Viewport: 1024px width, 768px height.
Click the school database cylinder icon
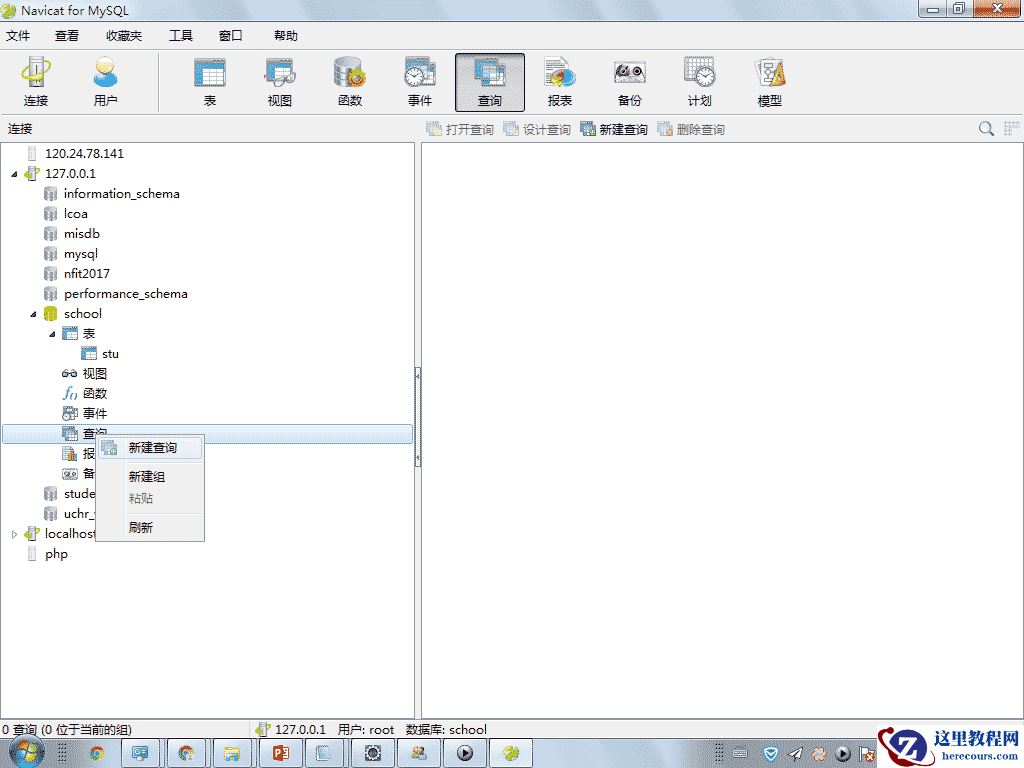tap(50, 314)
